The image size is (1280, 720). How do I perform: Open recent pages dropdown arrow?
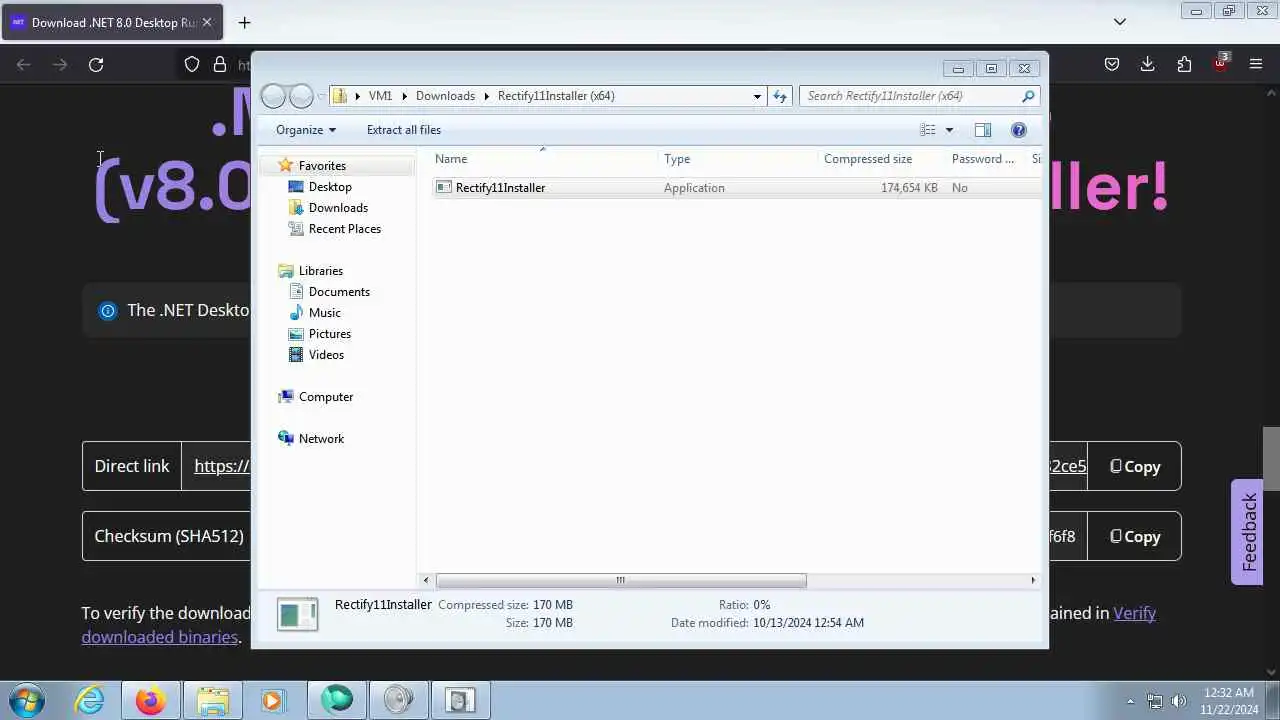click(x=322, y=96)
